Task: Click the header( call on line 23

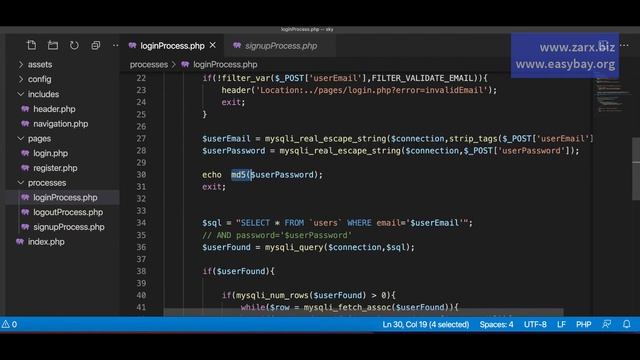Action: point(237,90)
